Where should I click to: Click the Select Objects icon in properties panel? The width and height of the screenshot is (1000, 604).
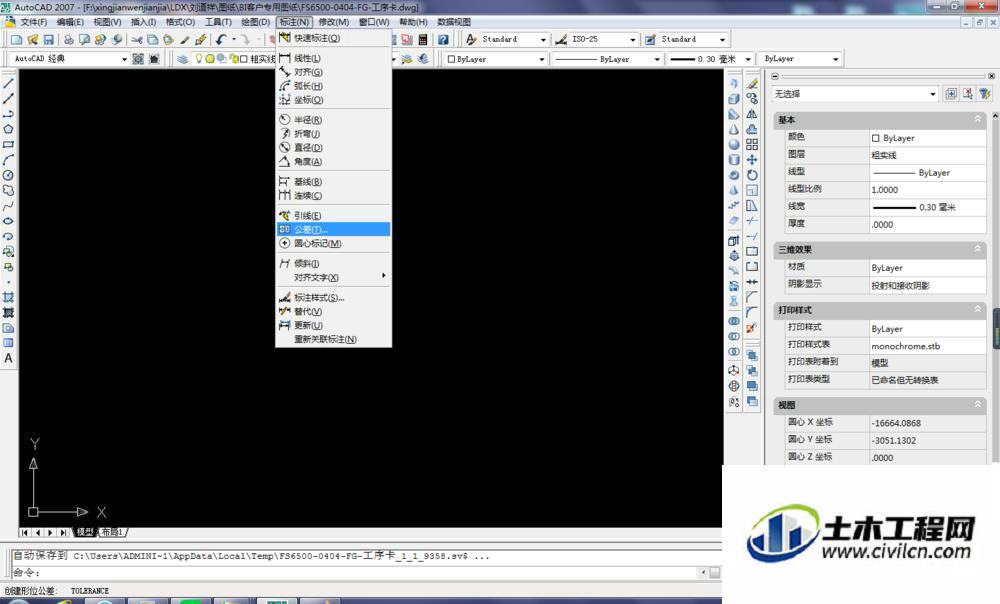(x=968, y=94)
